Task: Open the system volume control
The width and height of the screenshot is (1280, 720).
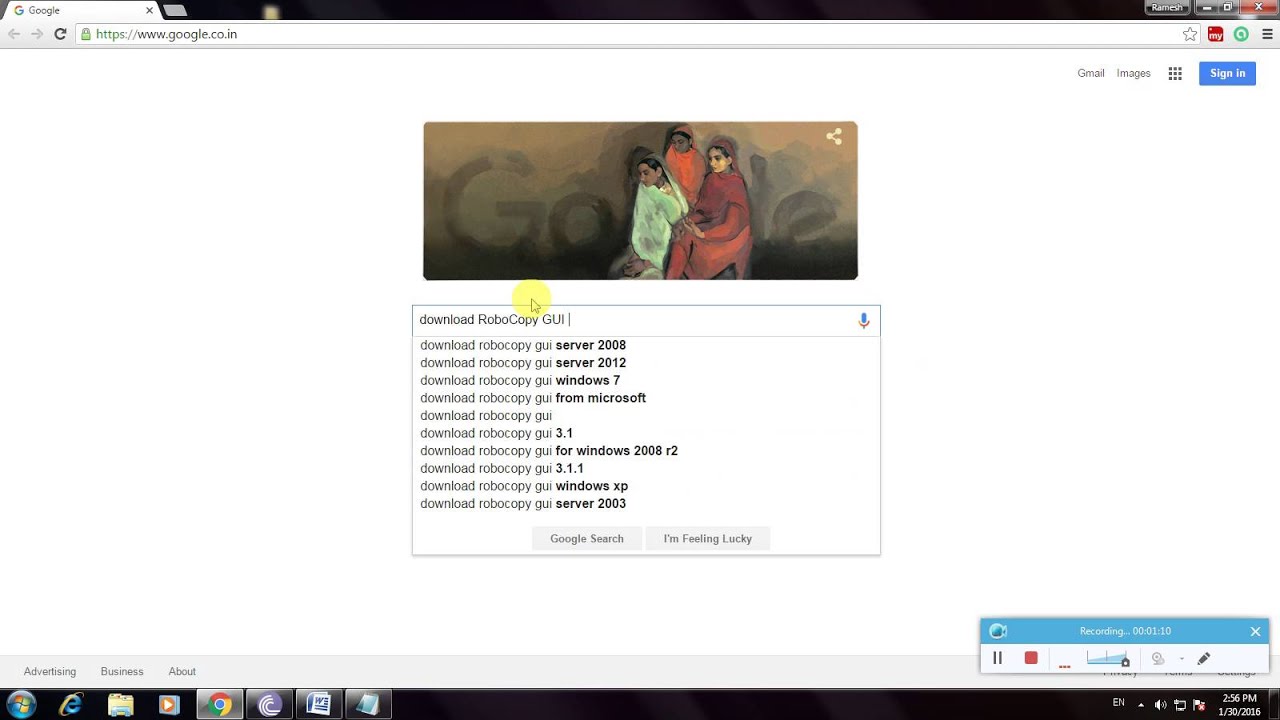Action: click(x=1160, y=705)
